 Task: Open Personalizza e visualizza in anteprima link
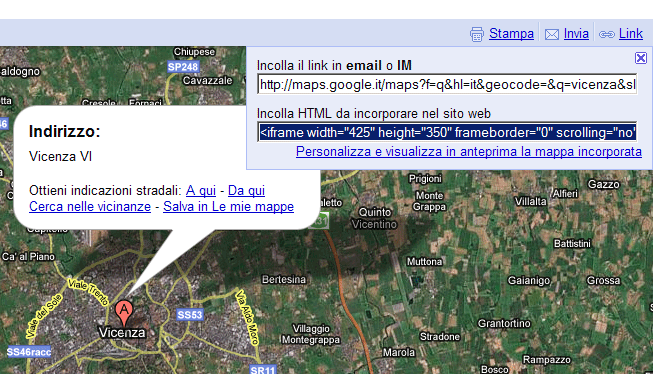click(x=469, y=152)
